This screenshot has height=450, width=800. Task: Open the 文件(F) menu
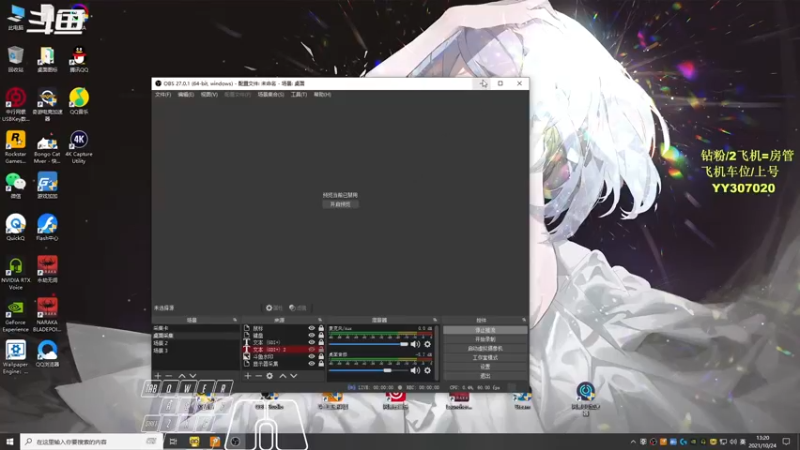click(163, 94)
